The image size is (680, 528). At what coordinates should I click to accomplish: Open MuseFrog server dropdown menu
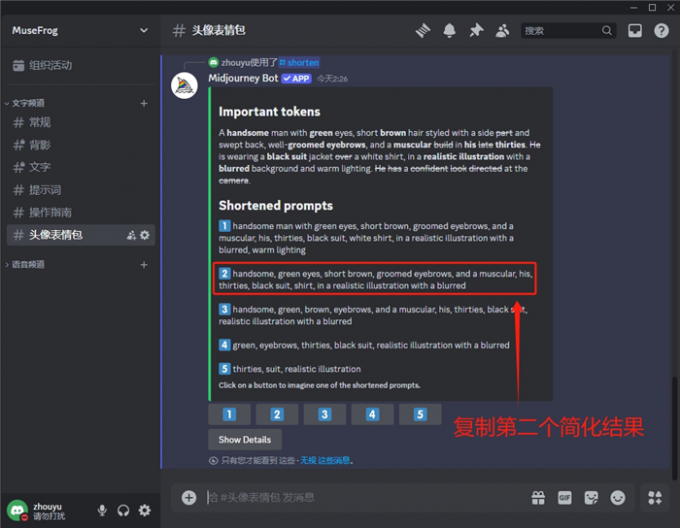144,30
